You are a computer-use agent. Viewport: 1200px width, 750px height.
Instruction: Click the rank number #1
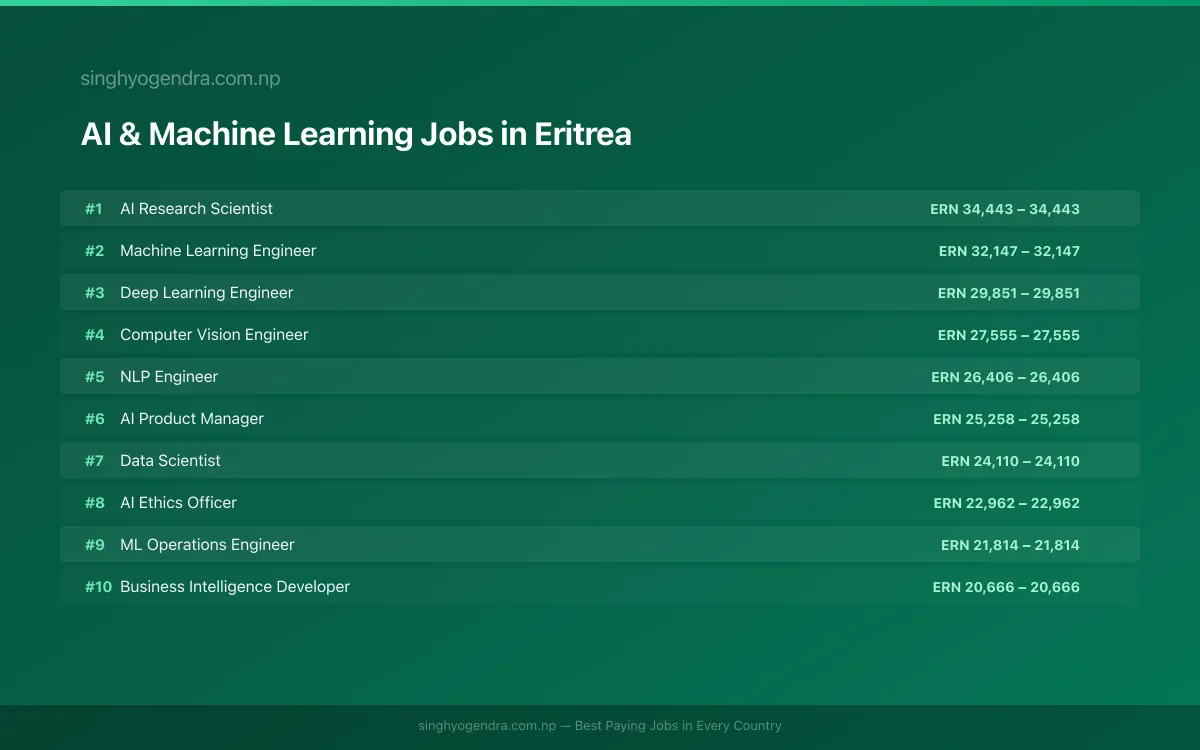tap(94, 209)
